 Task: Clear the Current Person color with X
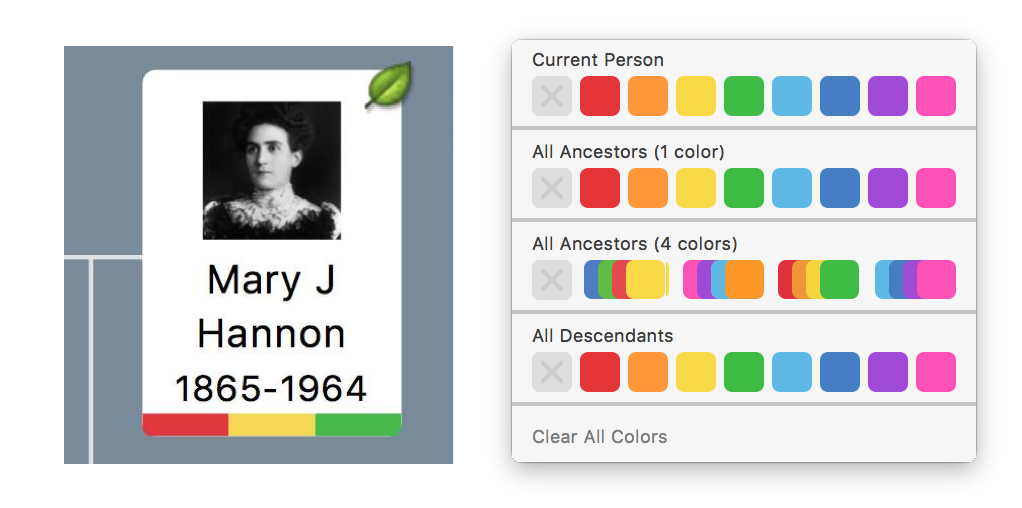(552, 96)
